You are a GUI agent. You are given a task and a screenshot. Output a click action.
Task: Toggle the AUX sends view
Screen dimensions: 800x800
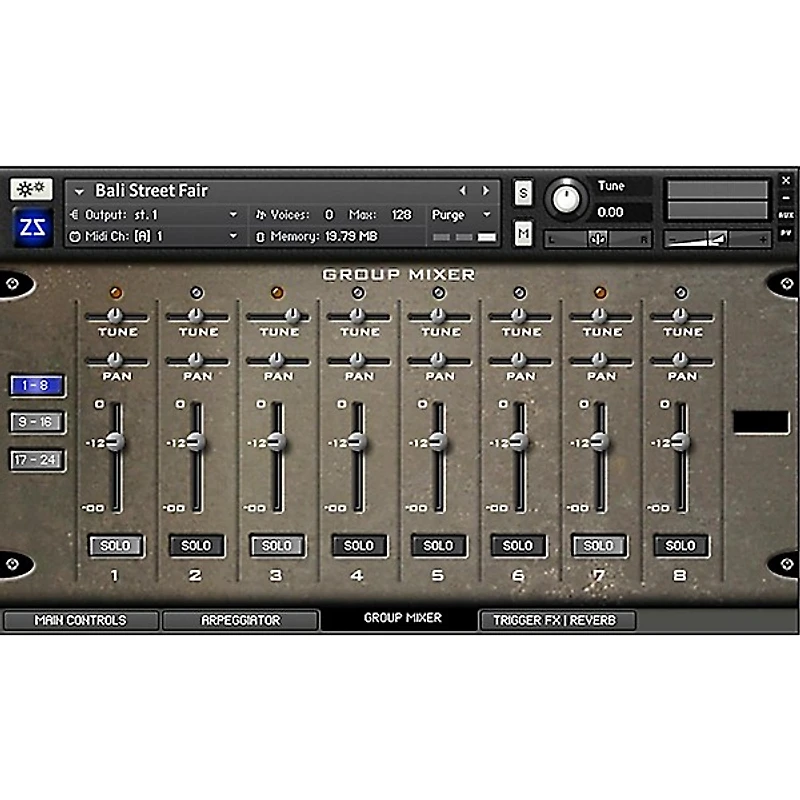pyautogui.click(x=786, y=215)
